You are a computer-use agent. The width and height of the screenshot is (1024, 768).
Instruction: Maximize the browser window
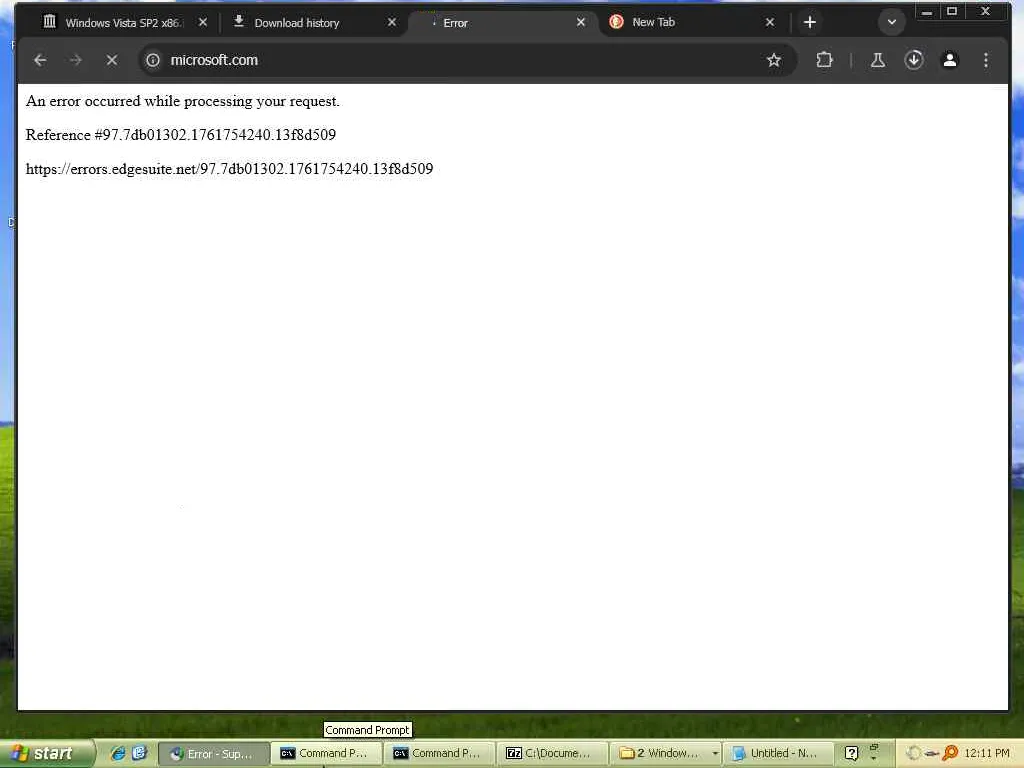(952, 12)
